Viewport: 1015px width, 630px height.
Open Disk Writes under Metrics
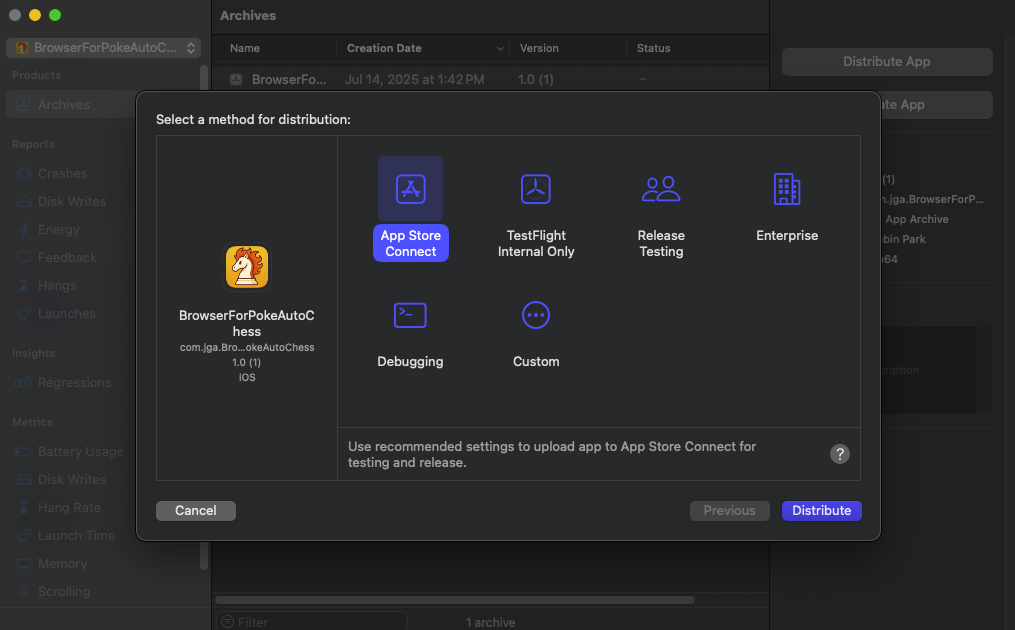tap(72, 479)
